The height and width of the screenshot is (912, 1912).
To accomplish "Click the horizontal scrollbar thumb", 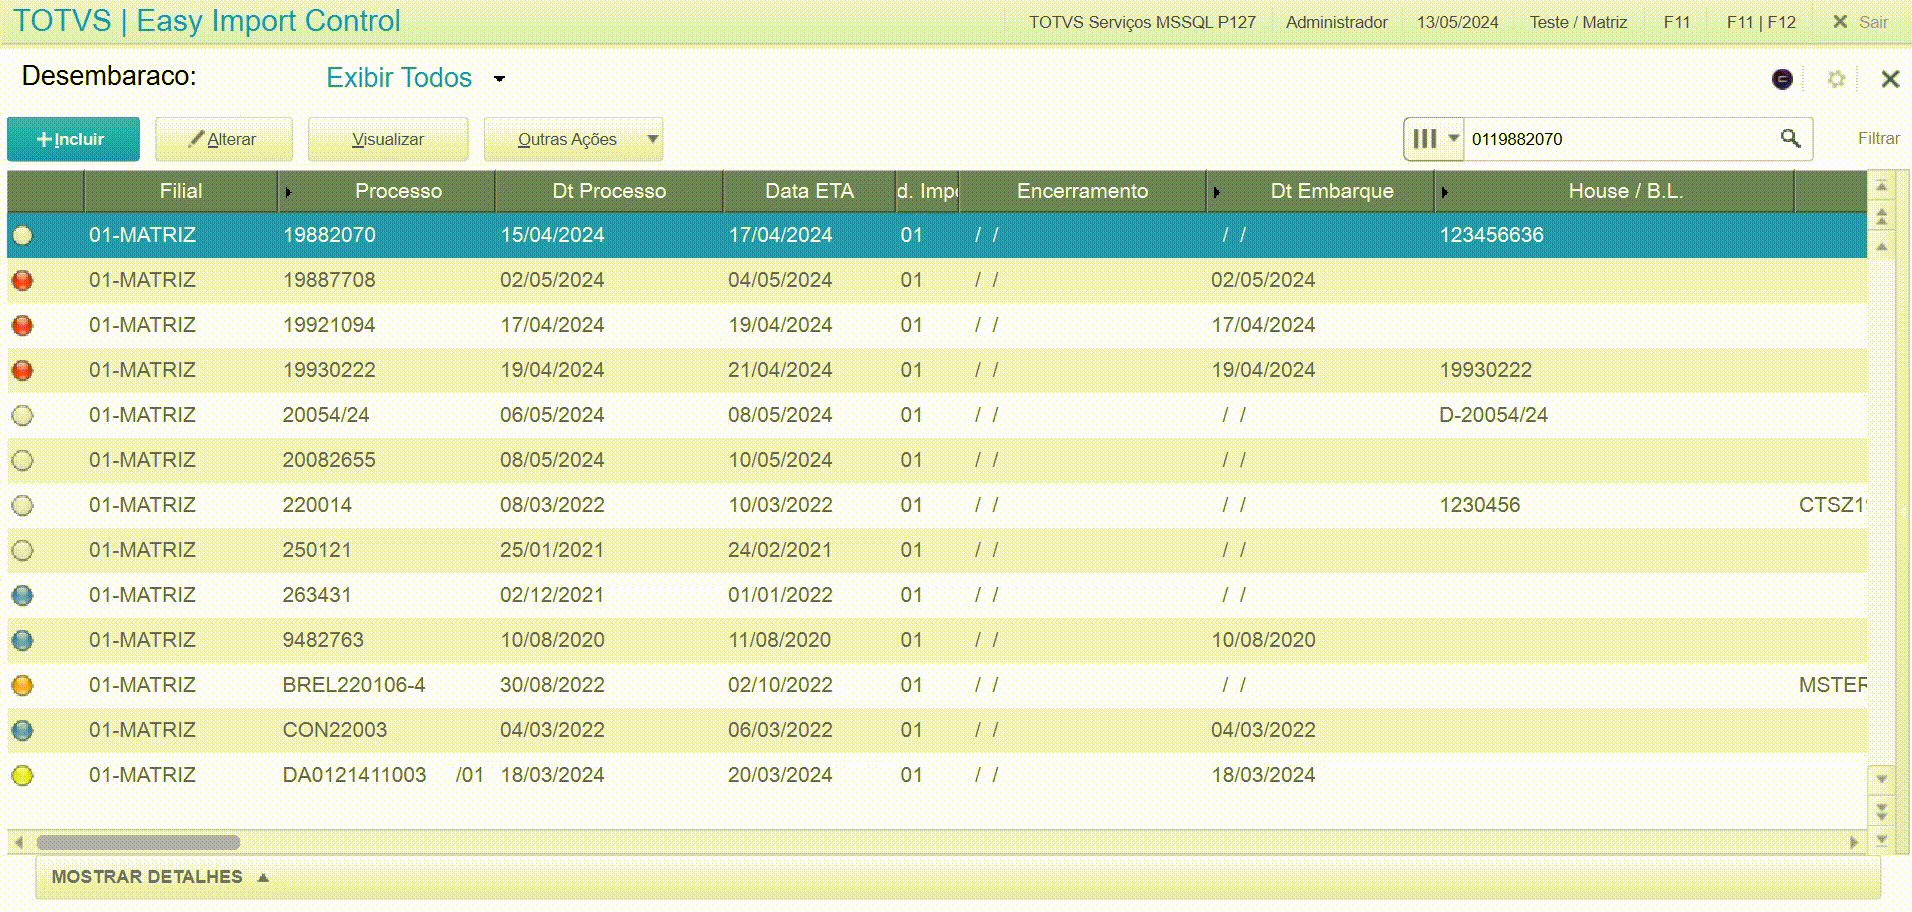I will (138, 842).
